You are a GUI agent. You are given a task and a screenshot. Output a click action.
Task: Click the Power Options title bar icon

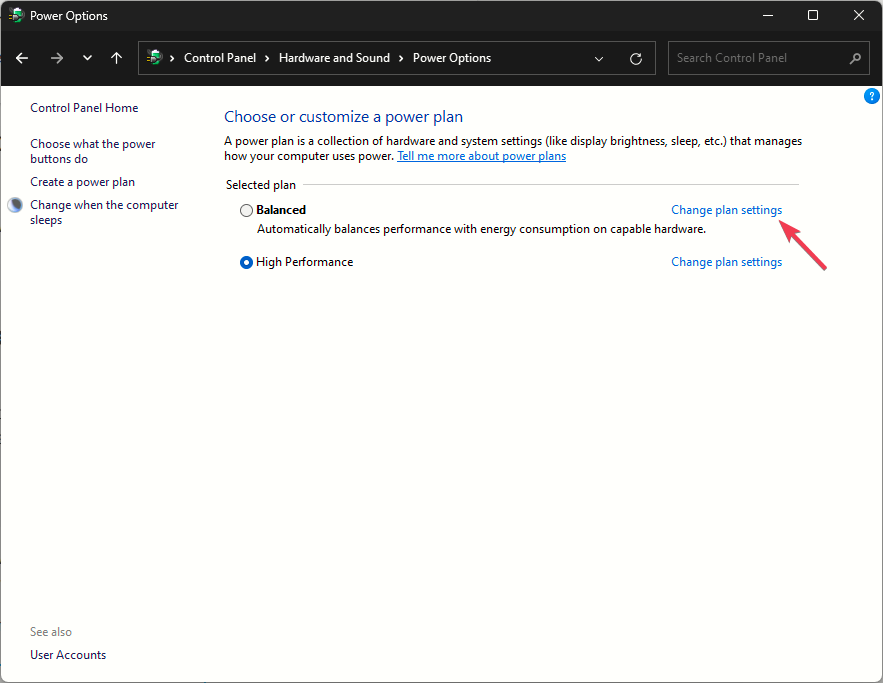click(x=16, y=16)
